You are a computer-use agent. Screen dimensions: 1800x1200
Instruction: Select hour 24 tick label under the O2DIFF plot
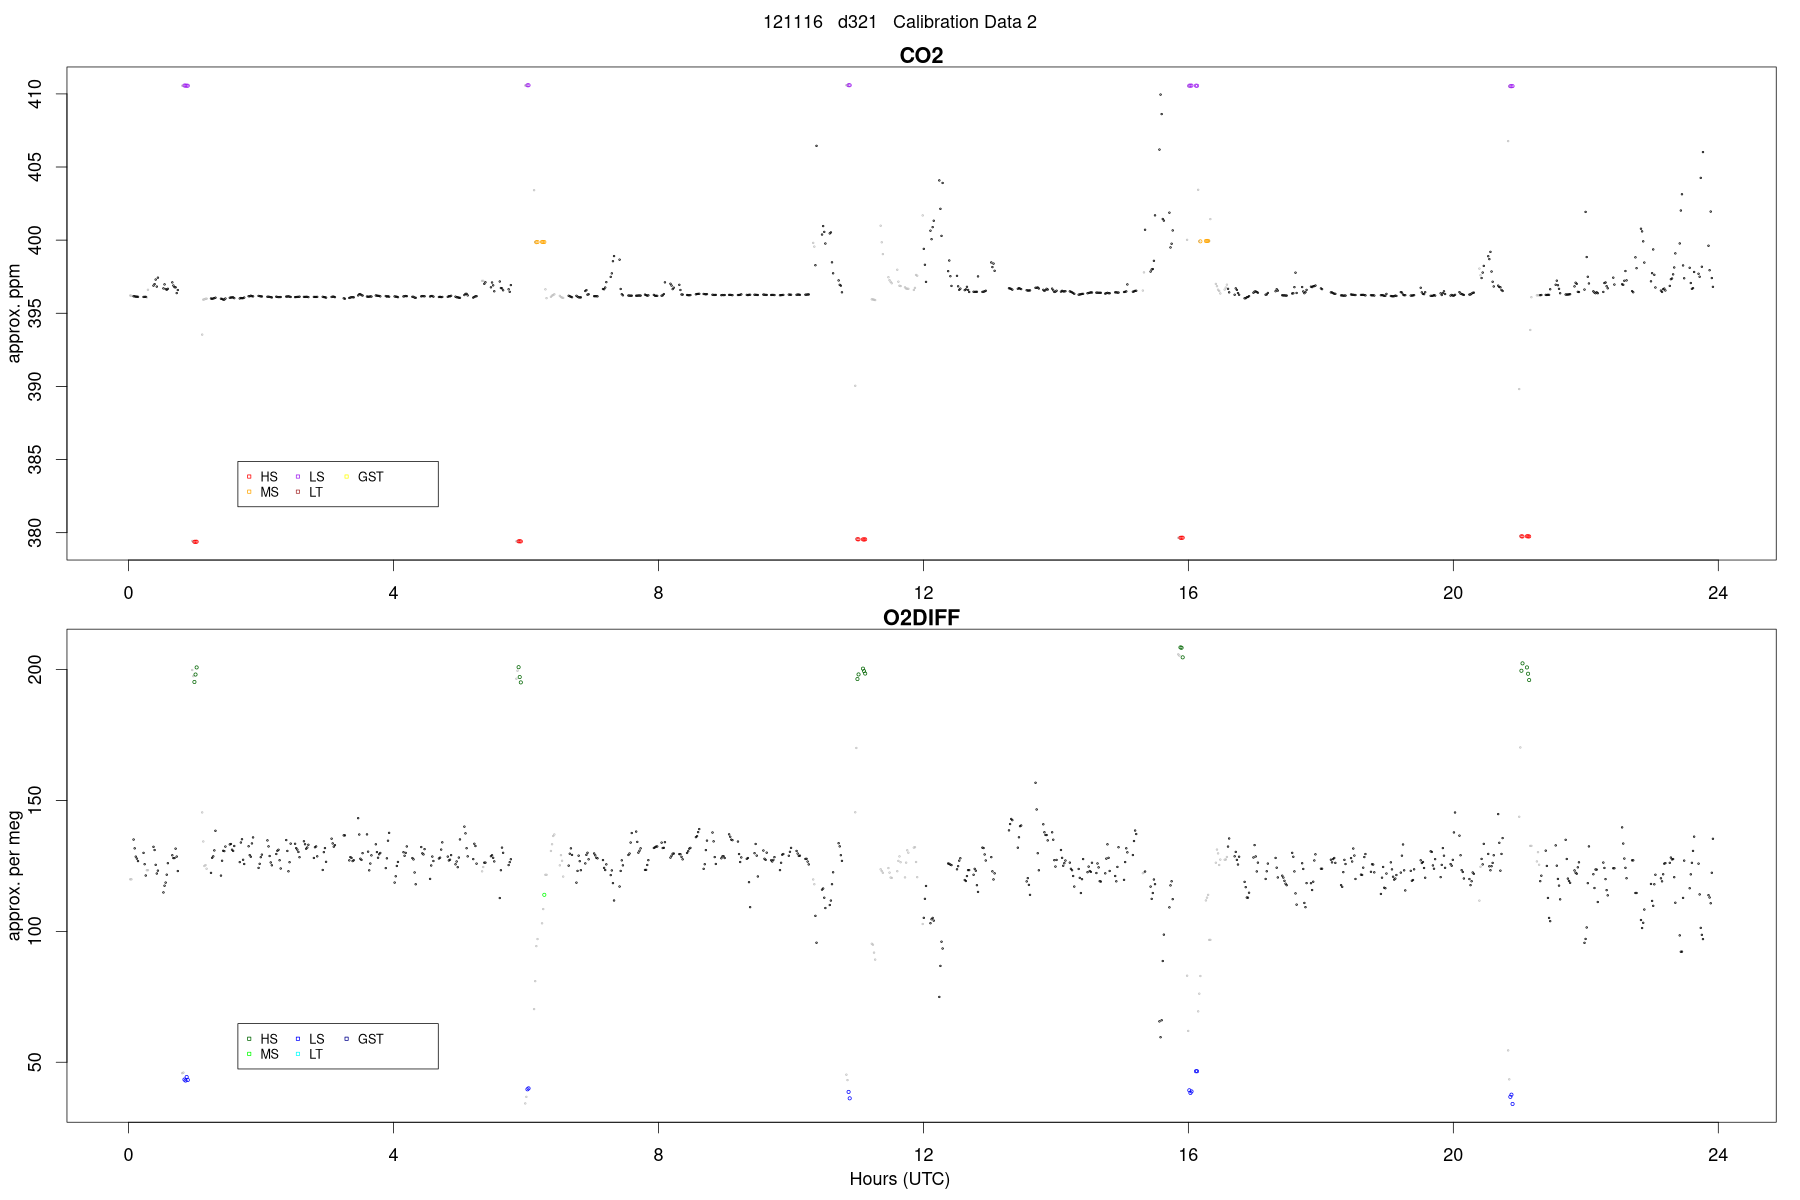1718,1155
